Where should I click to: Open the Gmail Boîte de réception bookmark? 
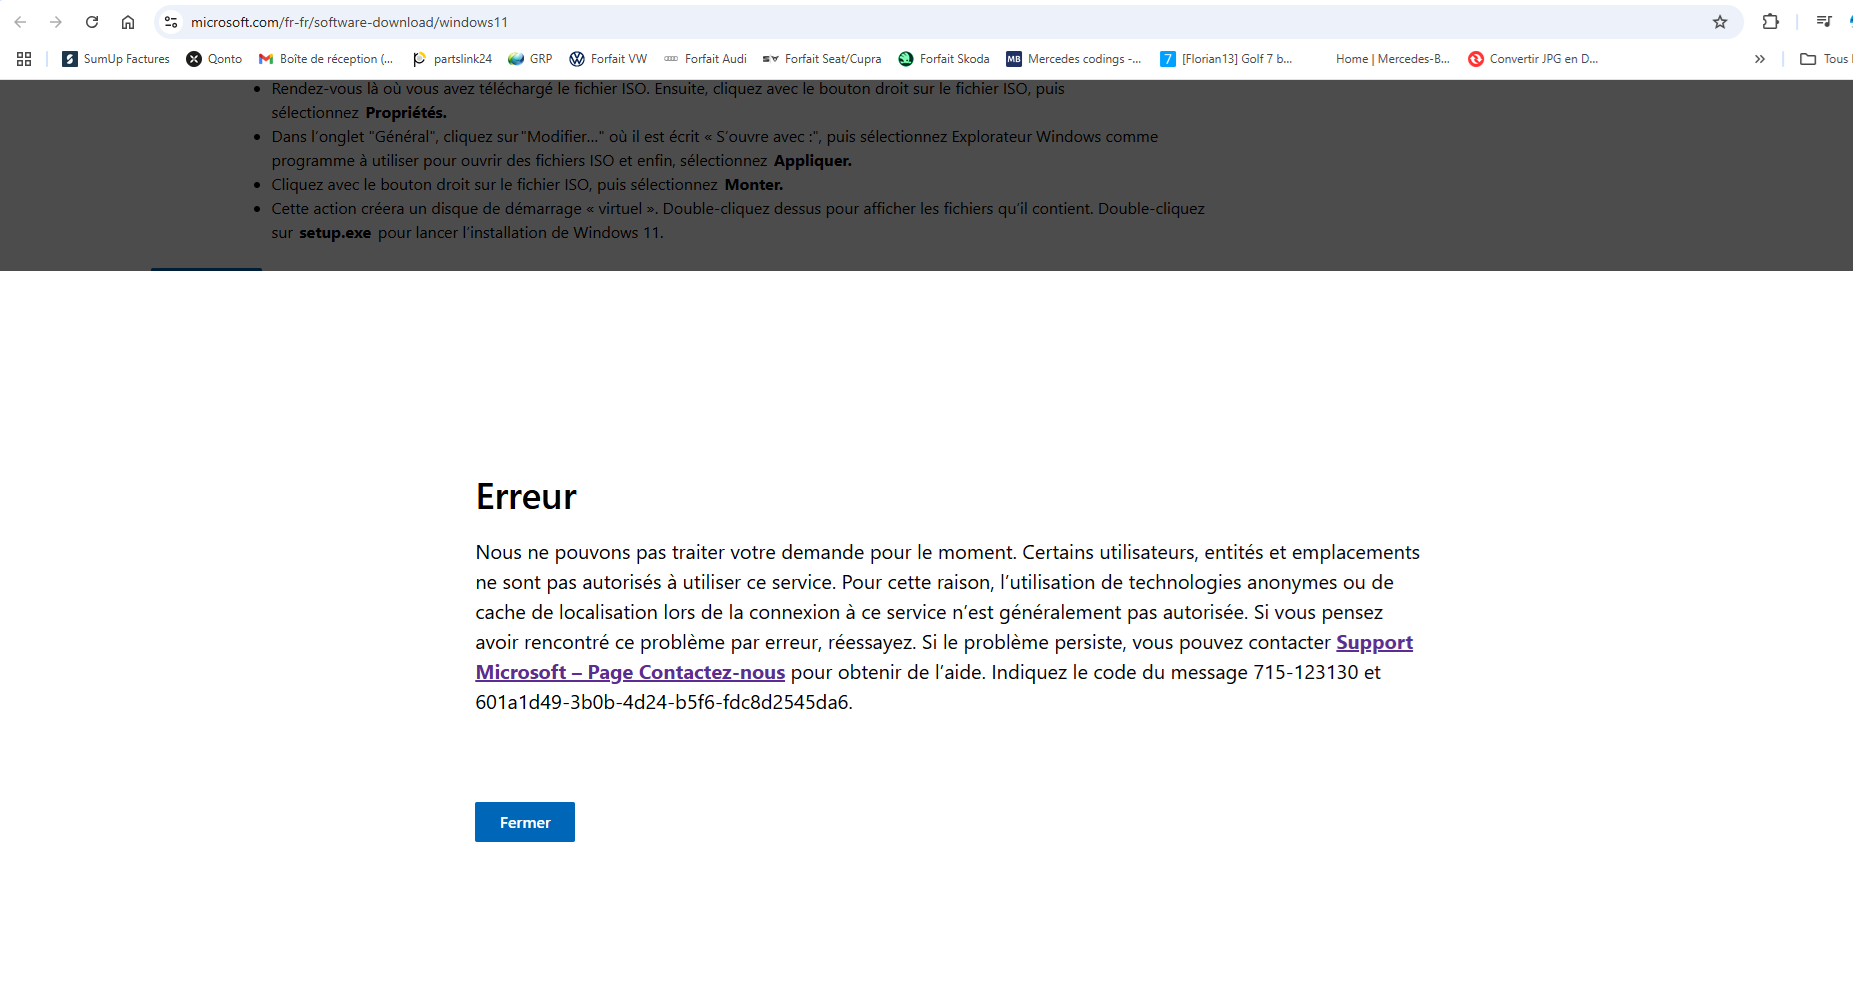point(326,59)
